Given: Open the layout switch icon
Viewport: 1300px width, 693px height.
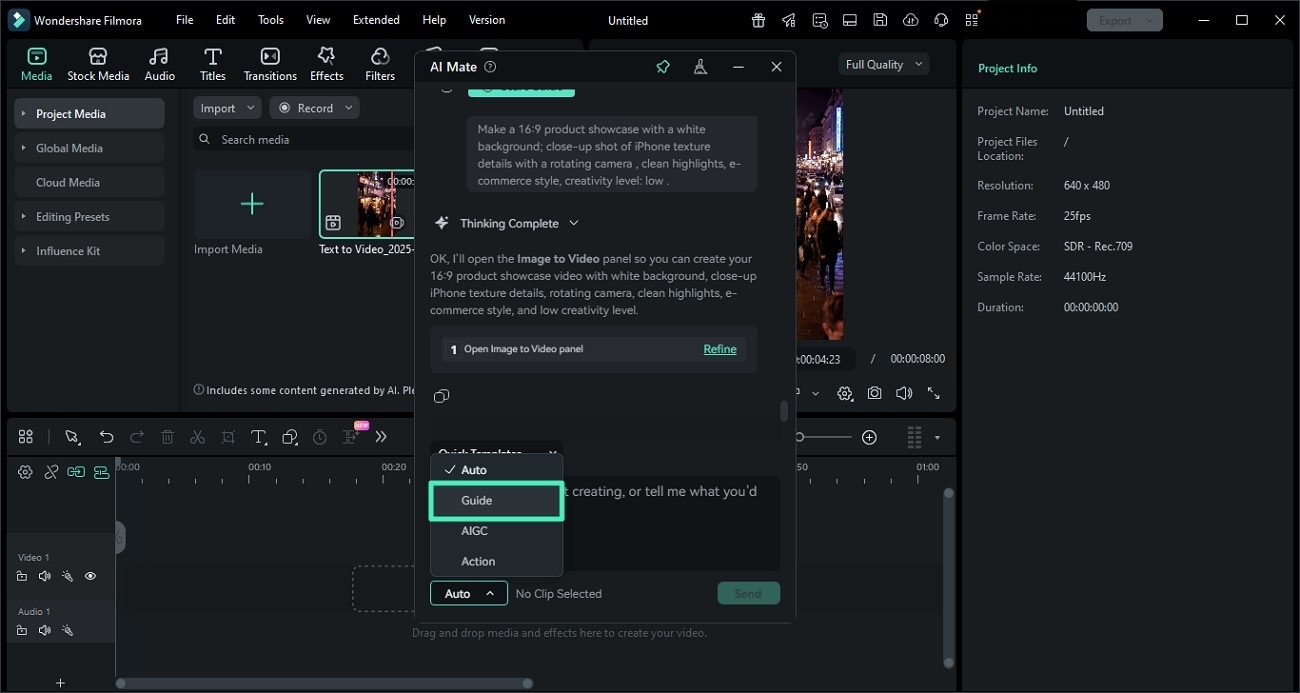Looking at the screenshot, I should coord(850,20).
